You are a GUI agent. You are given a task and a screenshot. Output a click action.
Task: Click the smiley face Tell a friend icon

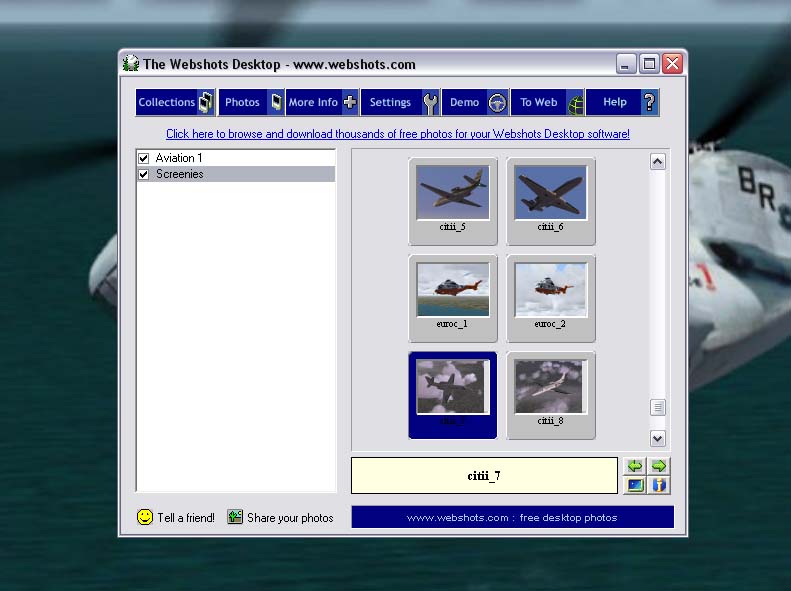(x=145, y=517)
